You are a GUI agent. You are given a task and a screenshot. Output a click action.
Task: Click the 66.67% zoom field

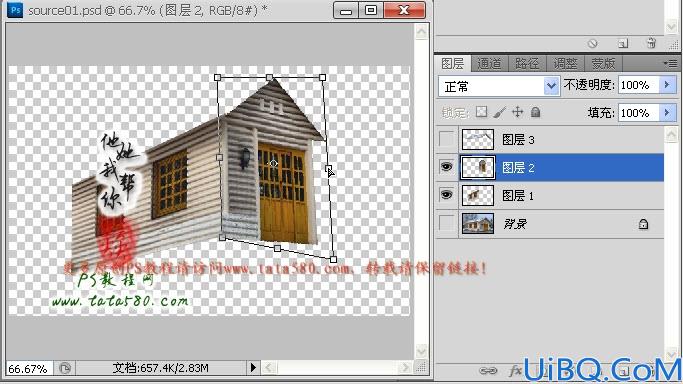point(29,368)
